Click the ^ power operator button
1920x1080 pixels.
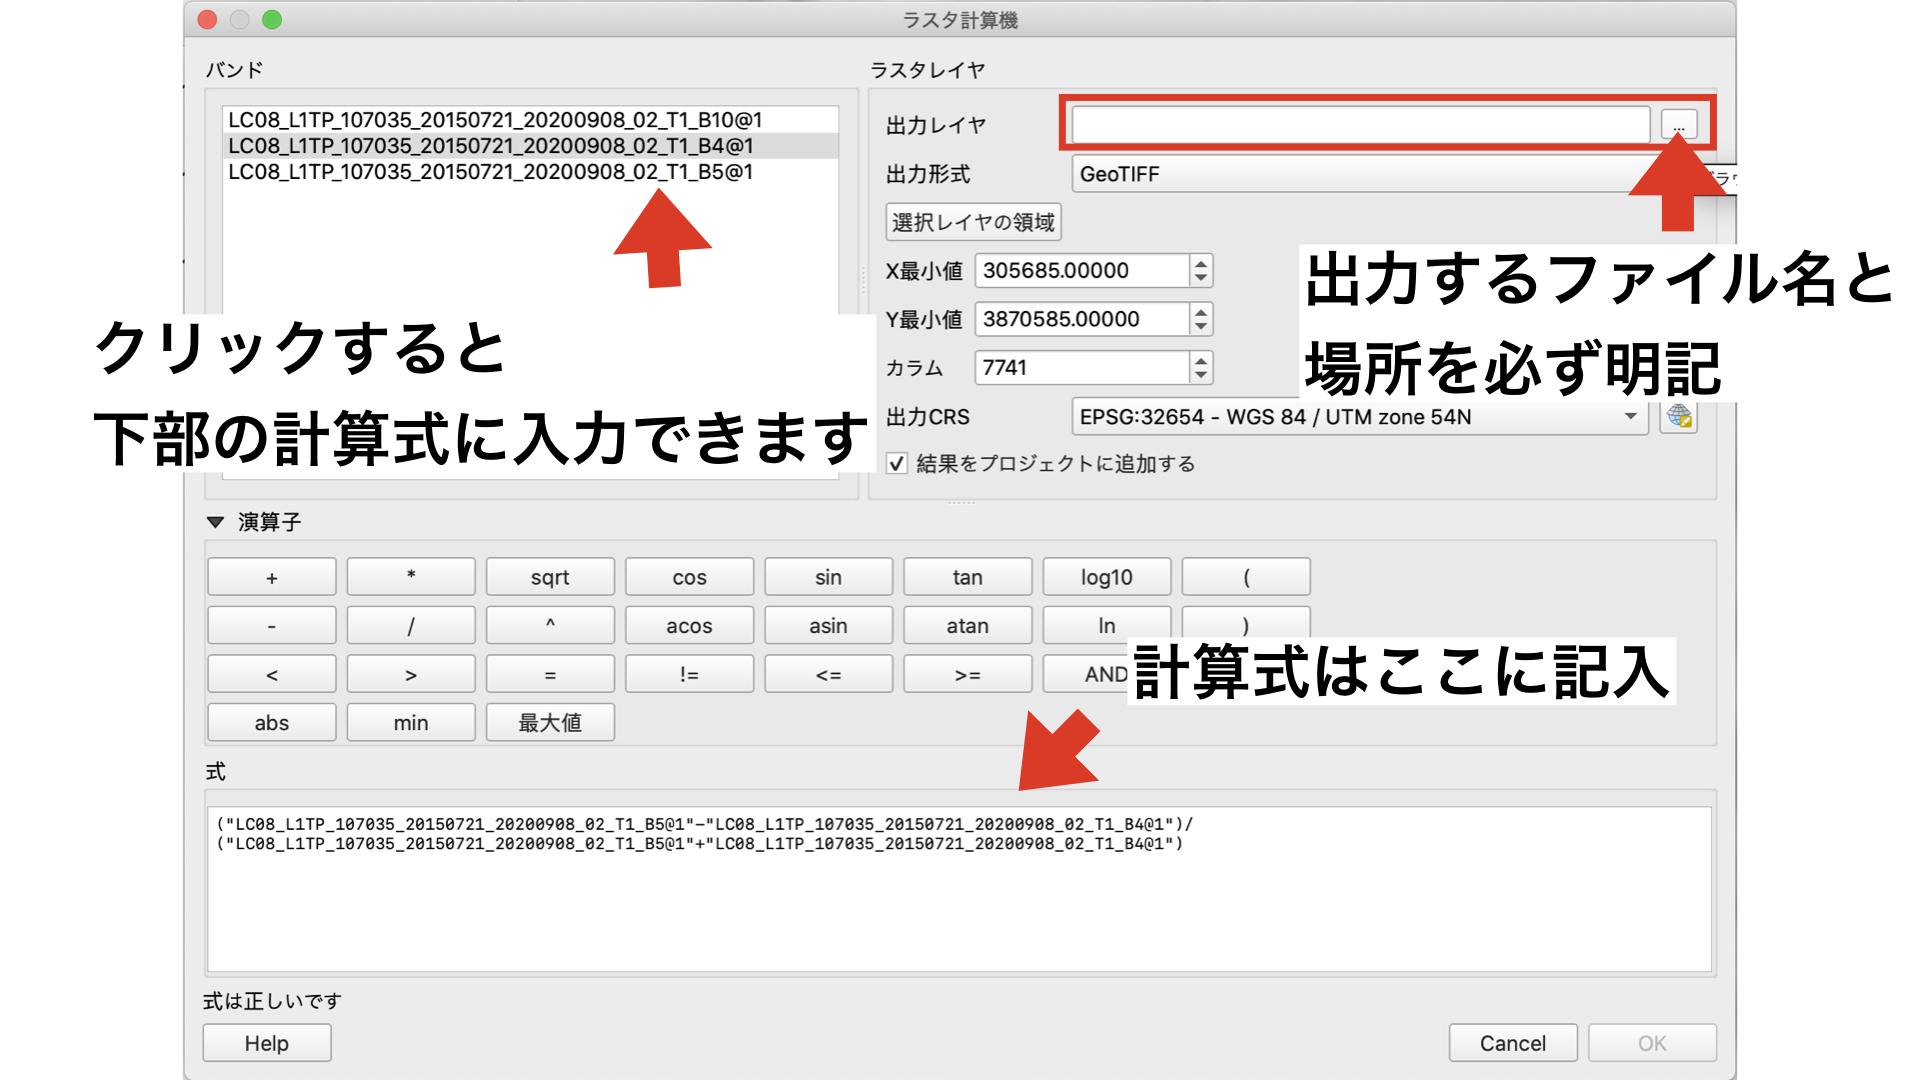coord(550,626)
